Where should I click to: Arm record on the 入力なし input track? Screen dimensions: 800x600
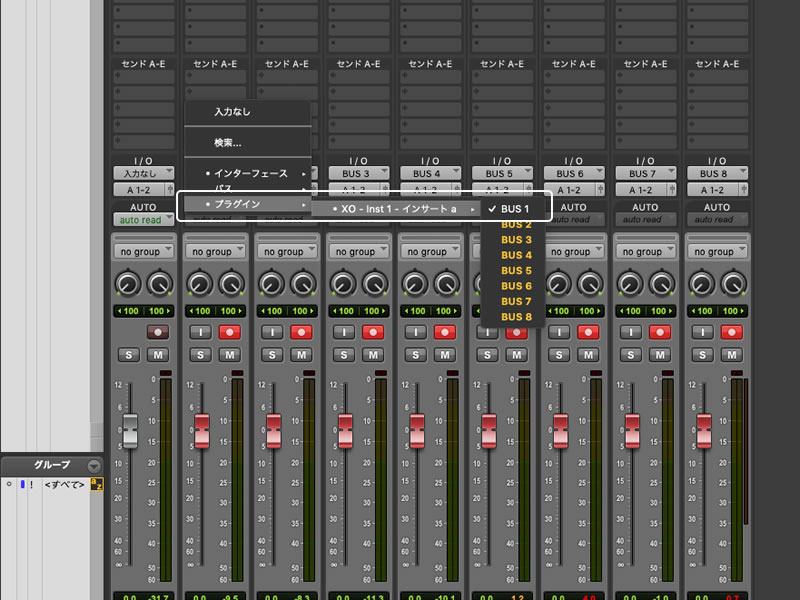point(158,332)
